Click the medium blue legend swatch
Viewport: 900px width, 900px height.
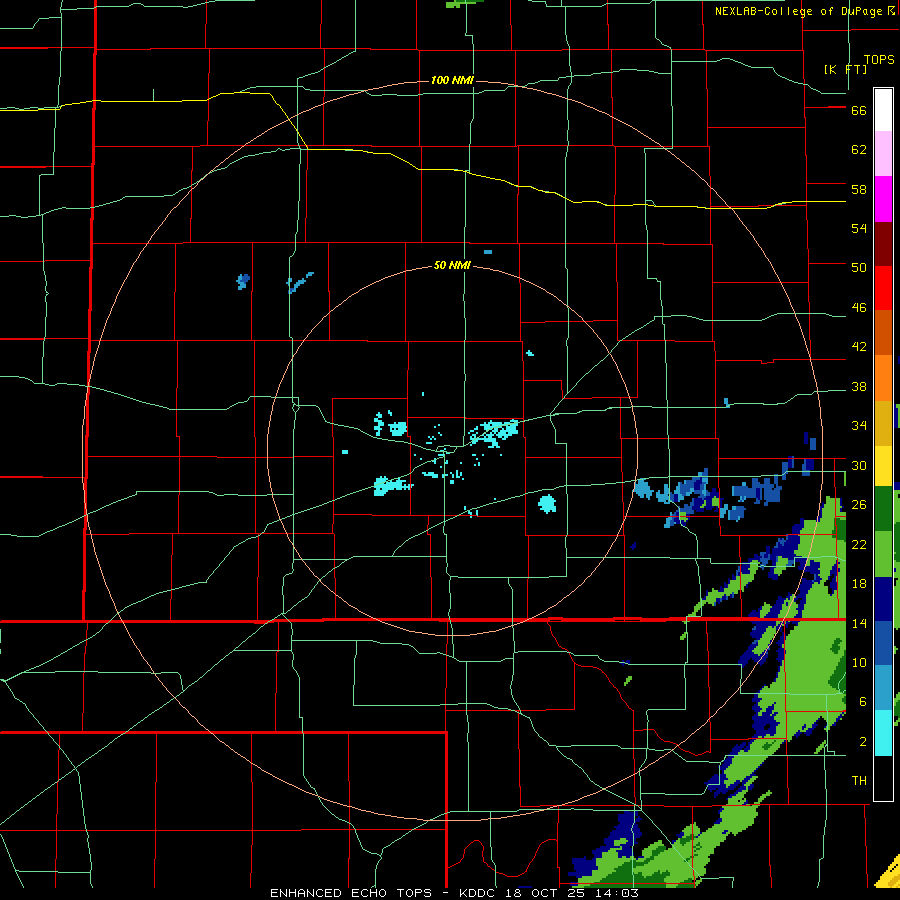pyautogui.click(x=883, y=643)
